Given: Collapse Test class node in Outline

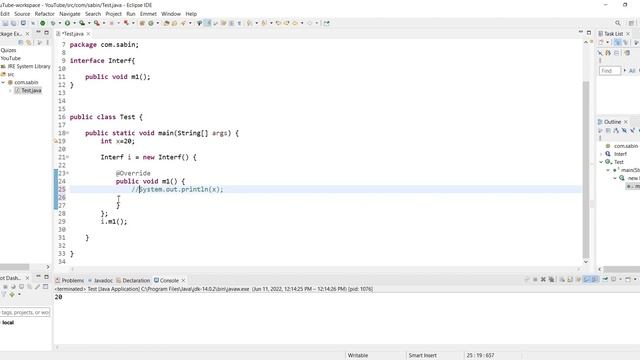Looking at the screenshot, I should tap(601, 162).
